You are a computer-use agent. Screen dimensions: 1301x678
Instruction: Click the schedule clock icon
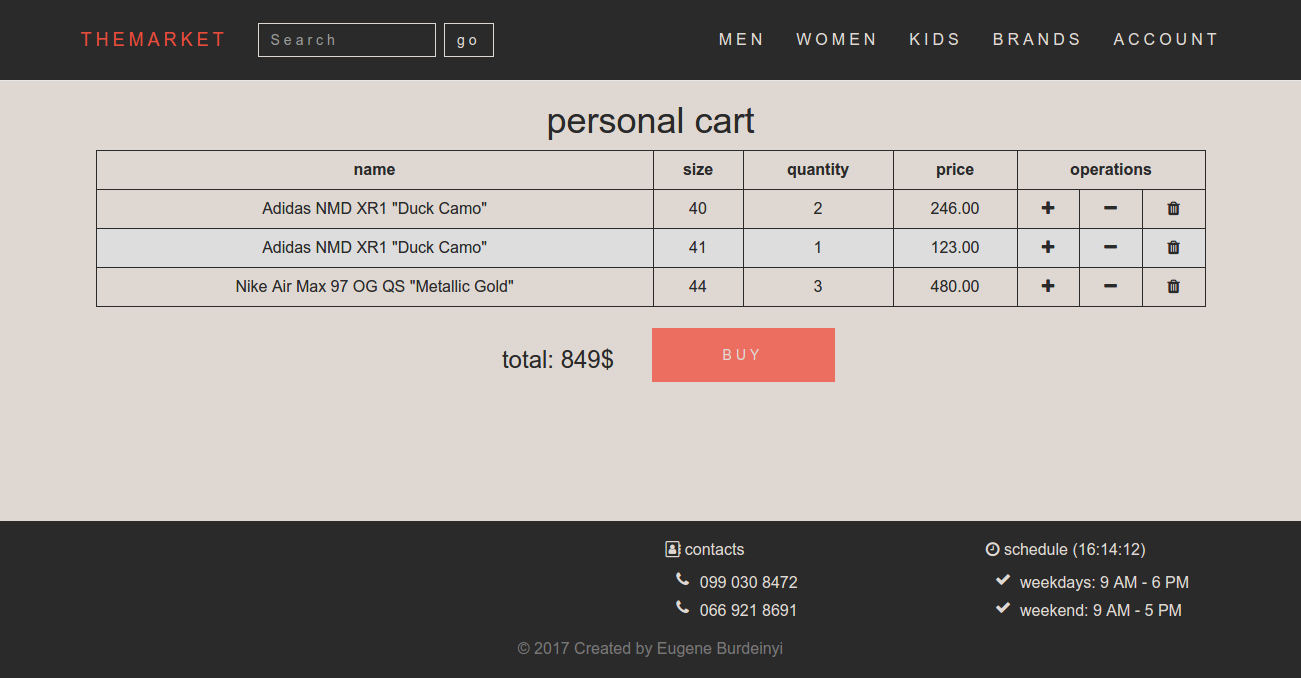click(x=993, y=549)
